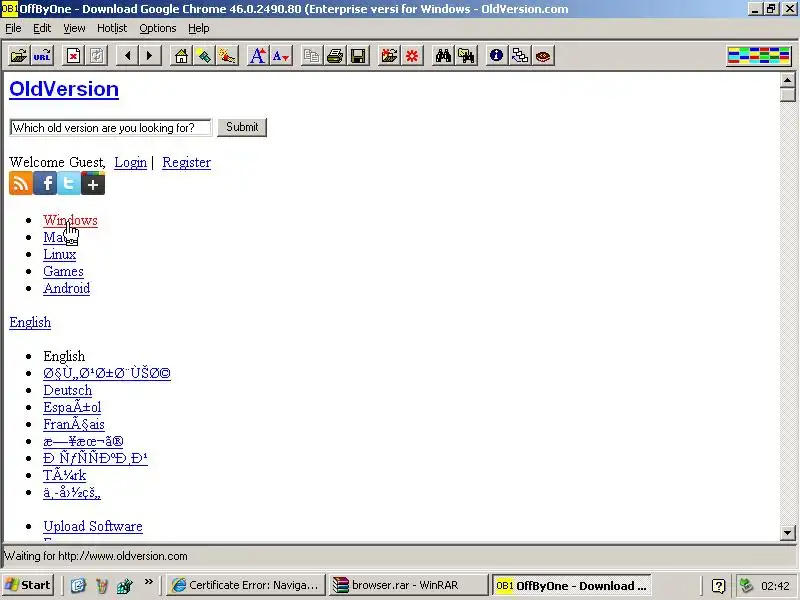Click the folder with red star icon
This screenshot has width=800, height=600.
[389, 55]
